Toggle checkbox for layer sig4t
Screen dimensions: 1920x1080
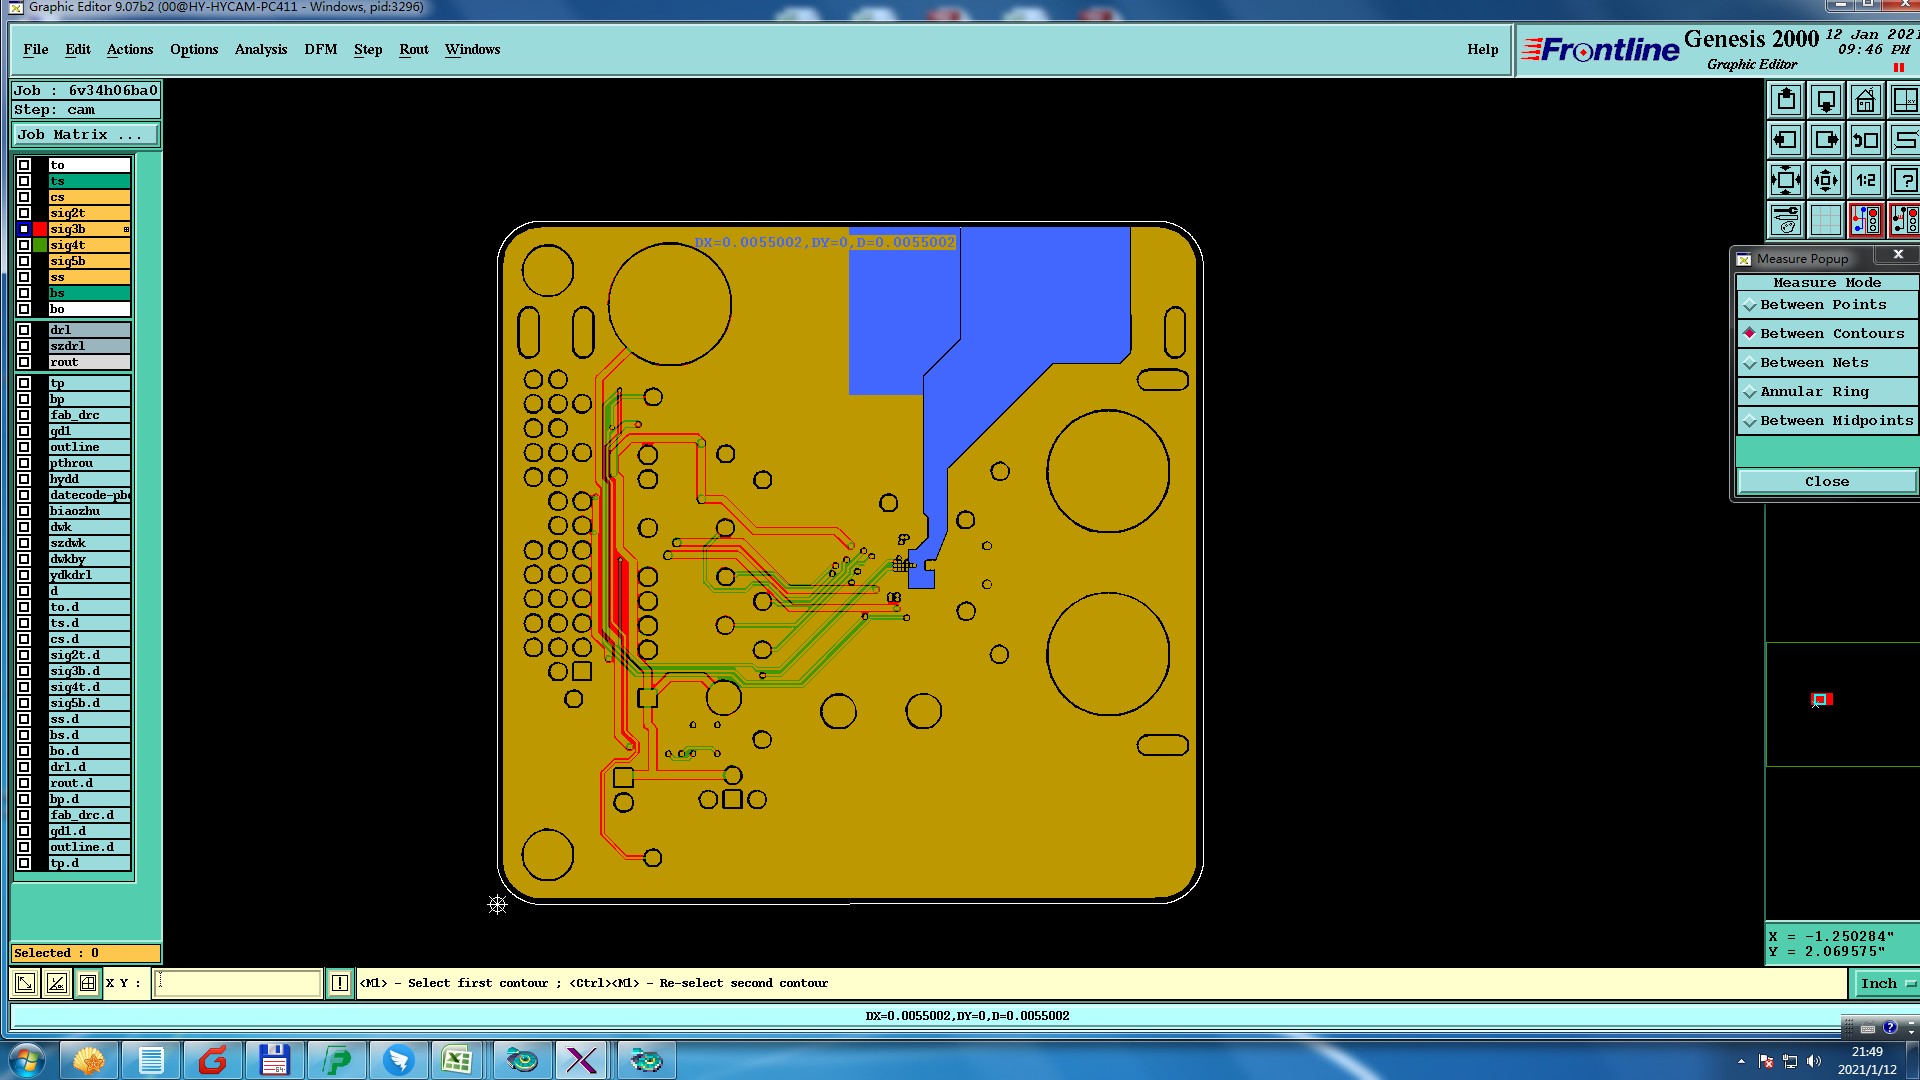[24, 245]
